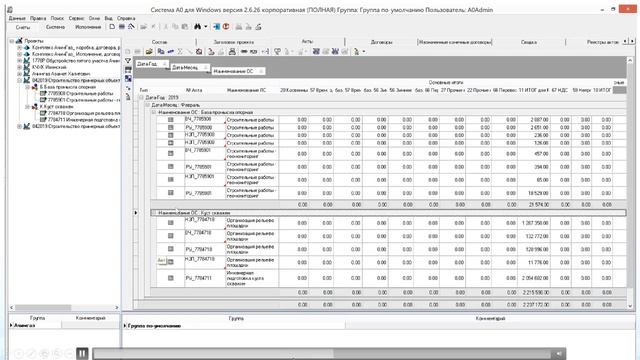This screenshot has width=640, height=360.
Task: Click the tree structure icon in top toolbar
Action: coord(131,27)
